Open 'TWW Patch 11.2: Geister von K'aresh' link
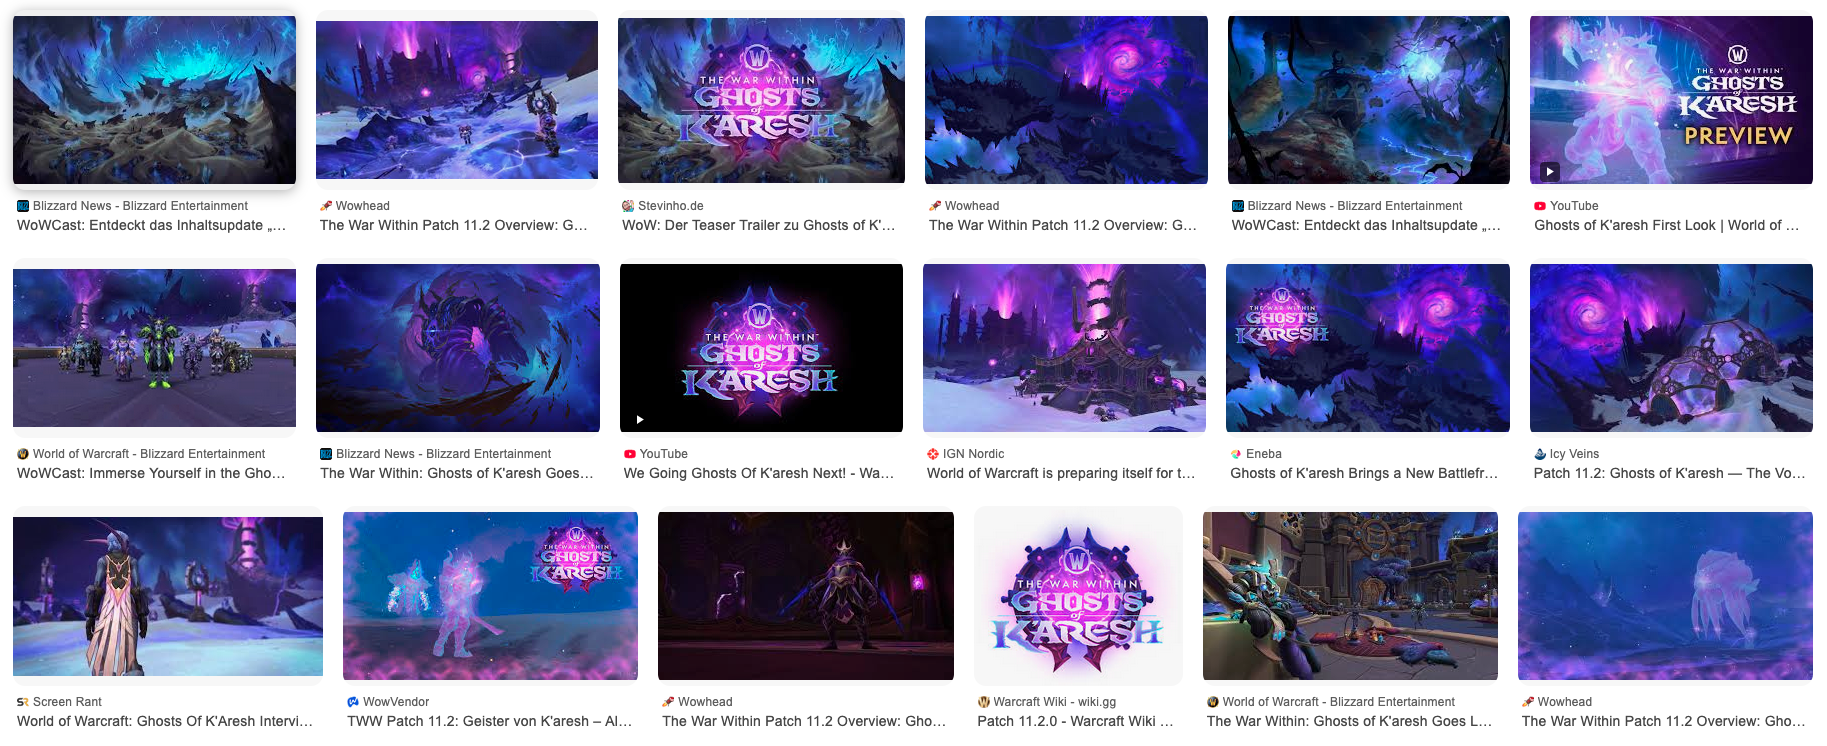Image resolution: width=1827 pixels, height=746 pixels. 490,722
